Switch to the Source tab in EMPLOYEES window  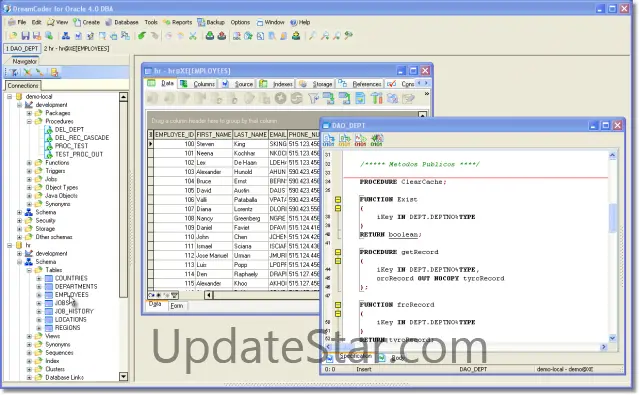(x=238, y=84)
